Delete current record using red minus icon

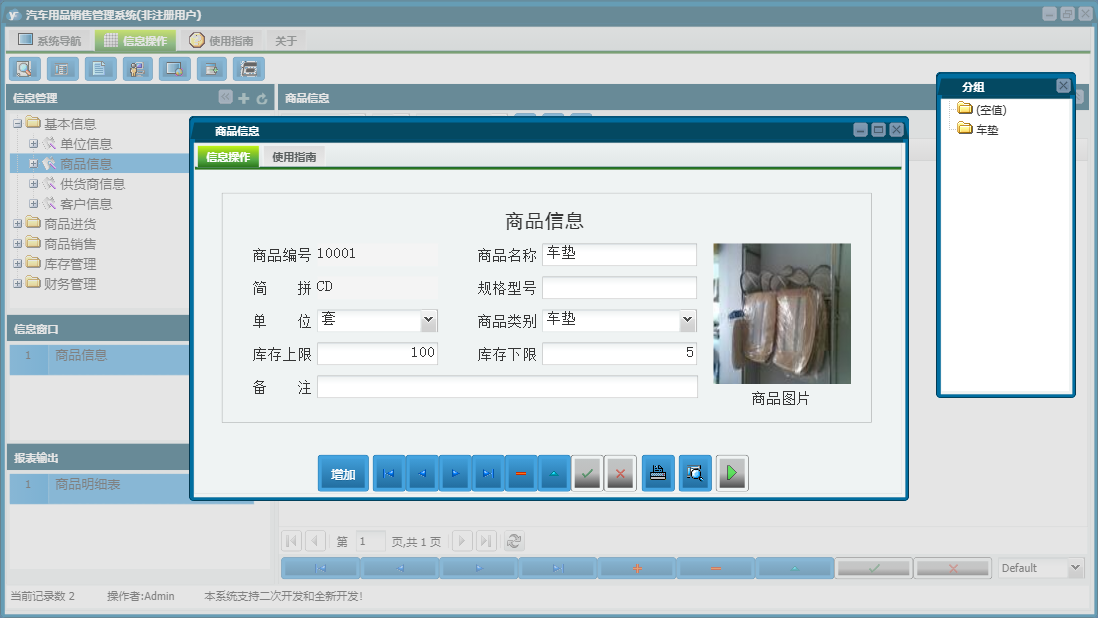[521, 473]
